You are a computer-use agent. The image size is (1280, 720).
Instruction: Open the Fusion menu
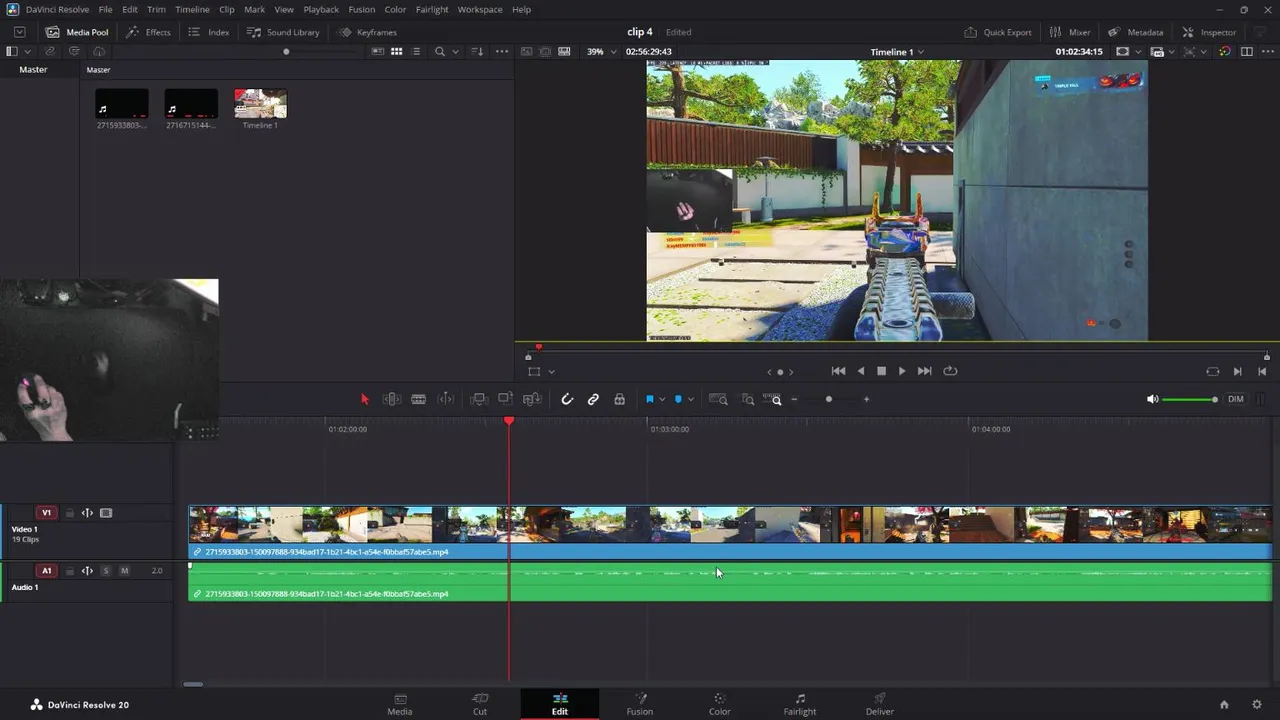tap(362, 9)
